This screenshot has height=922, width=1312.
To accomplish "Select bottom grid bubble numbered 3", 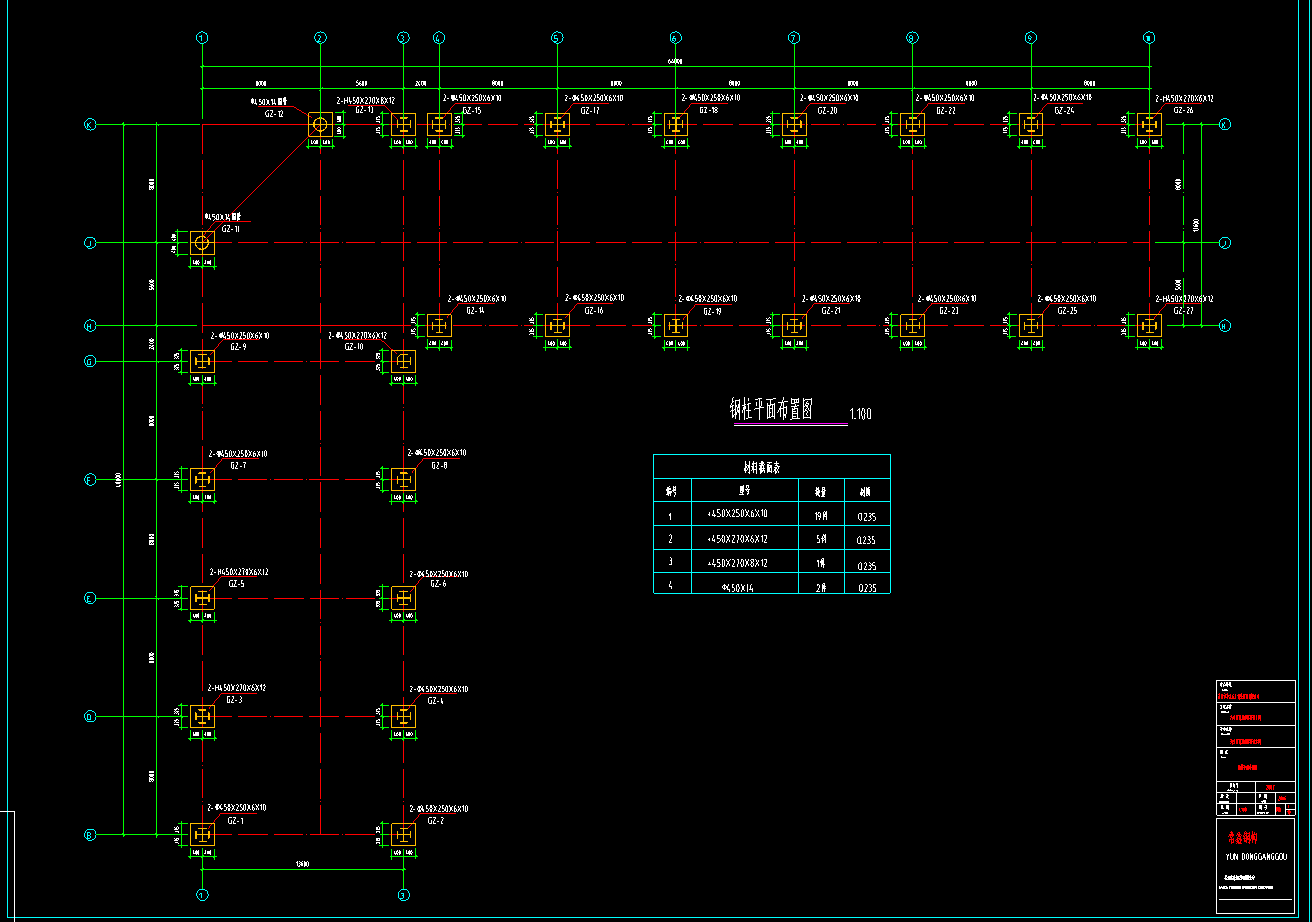I will [x=403, y=895].
